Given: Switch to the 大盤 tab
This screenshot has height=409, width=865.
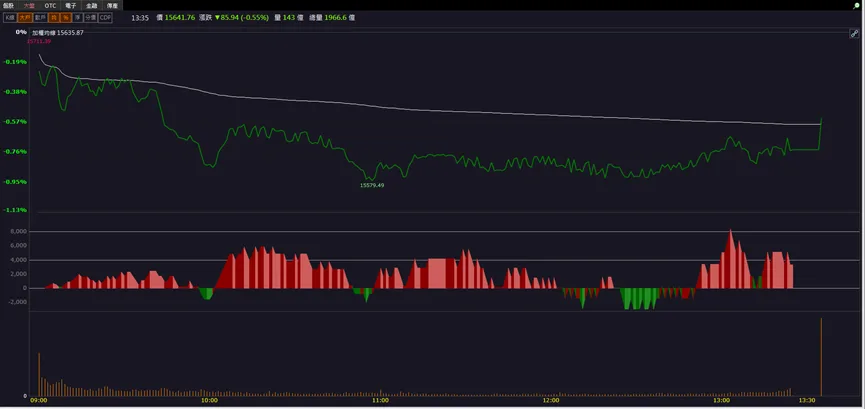Looking at the screenshot, I should 29,6.
